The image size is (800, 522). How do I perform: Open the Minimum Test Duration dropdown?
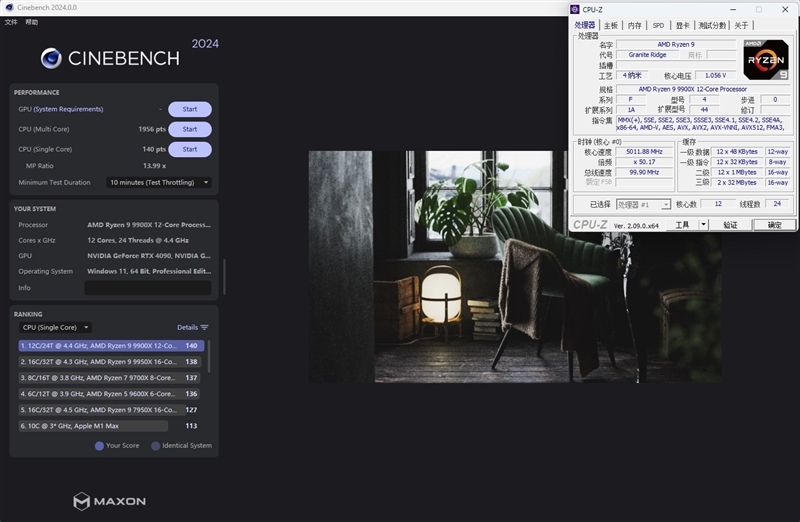pos(159,182)
